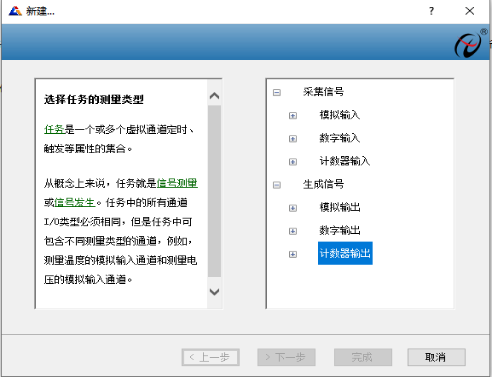Select 模拟输入 in the tree

(x=340, y=115)
